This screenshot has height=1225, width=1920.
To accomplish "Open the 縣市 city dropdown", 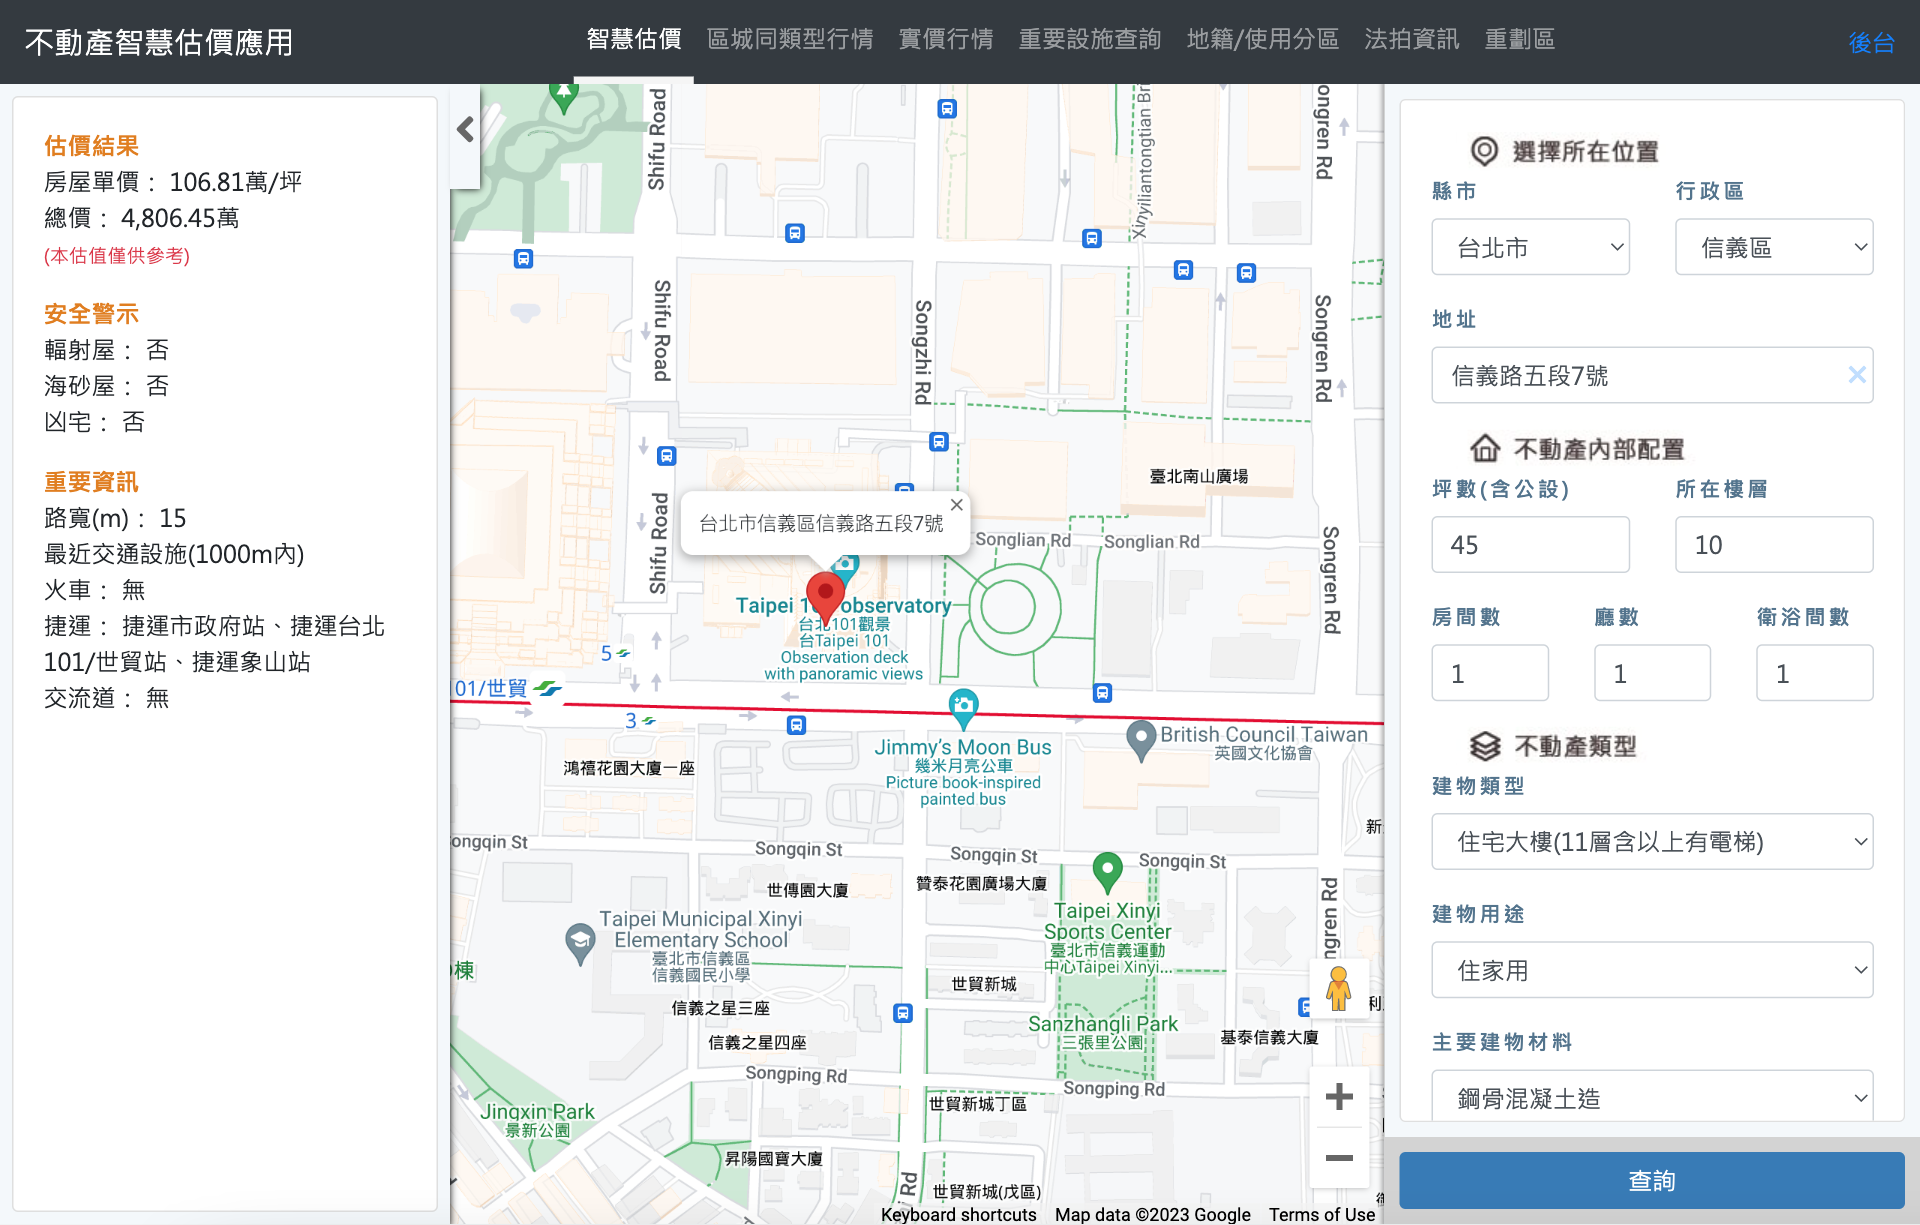I will (1530, 247).
